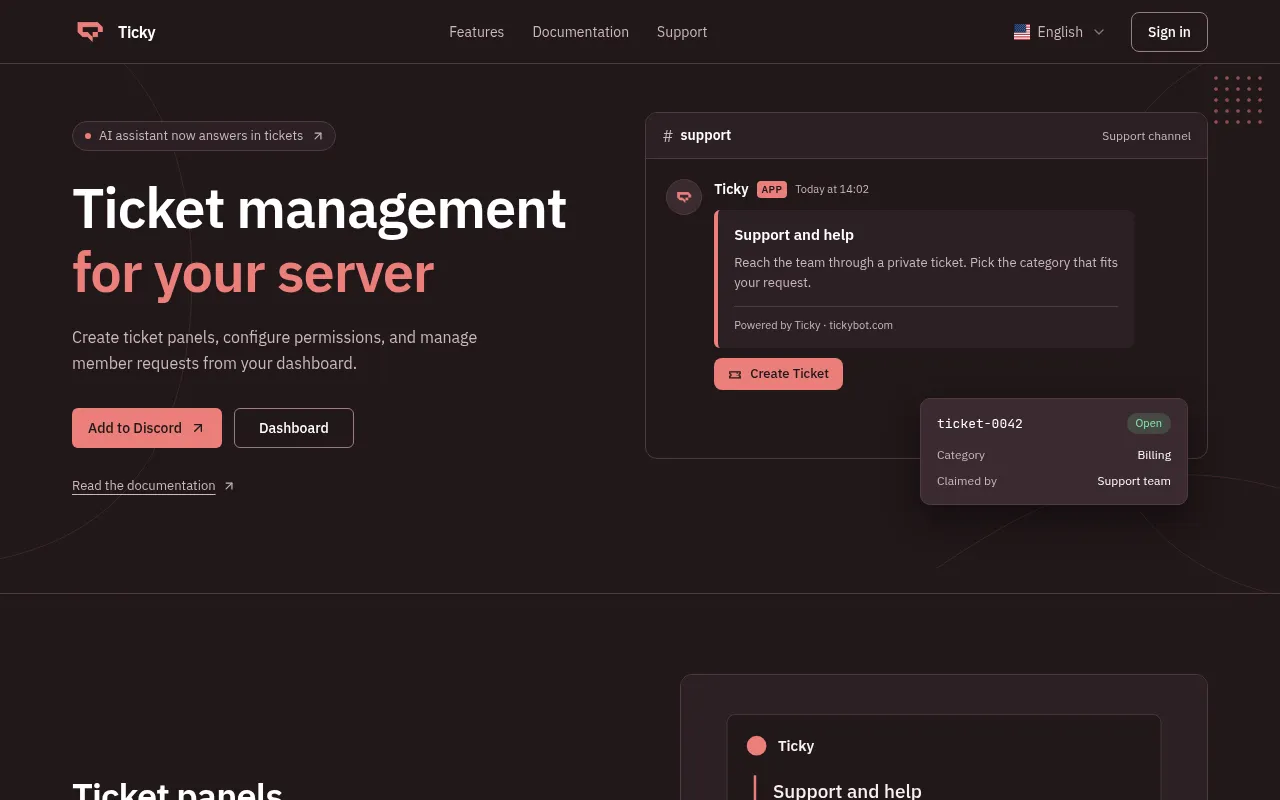This screenshot has width=1280, height=800.
Task: Click the Support channel label
Action: click(x=1146, y=136)
